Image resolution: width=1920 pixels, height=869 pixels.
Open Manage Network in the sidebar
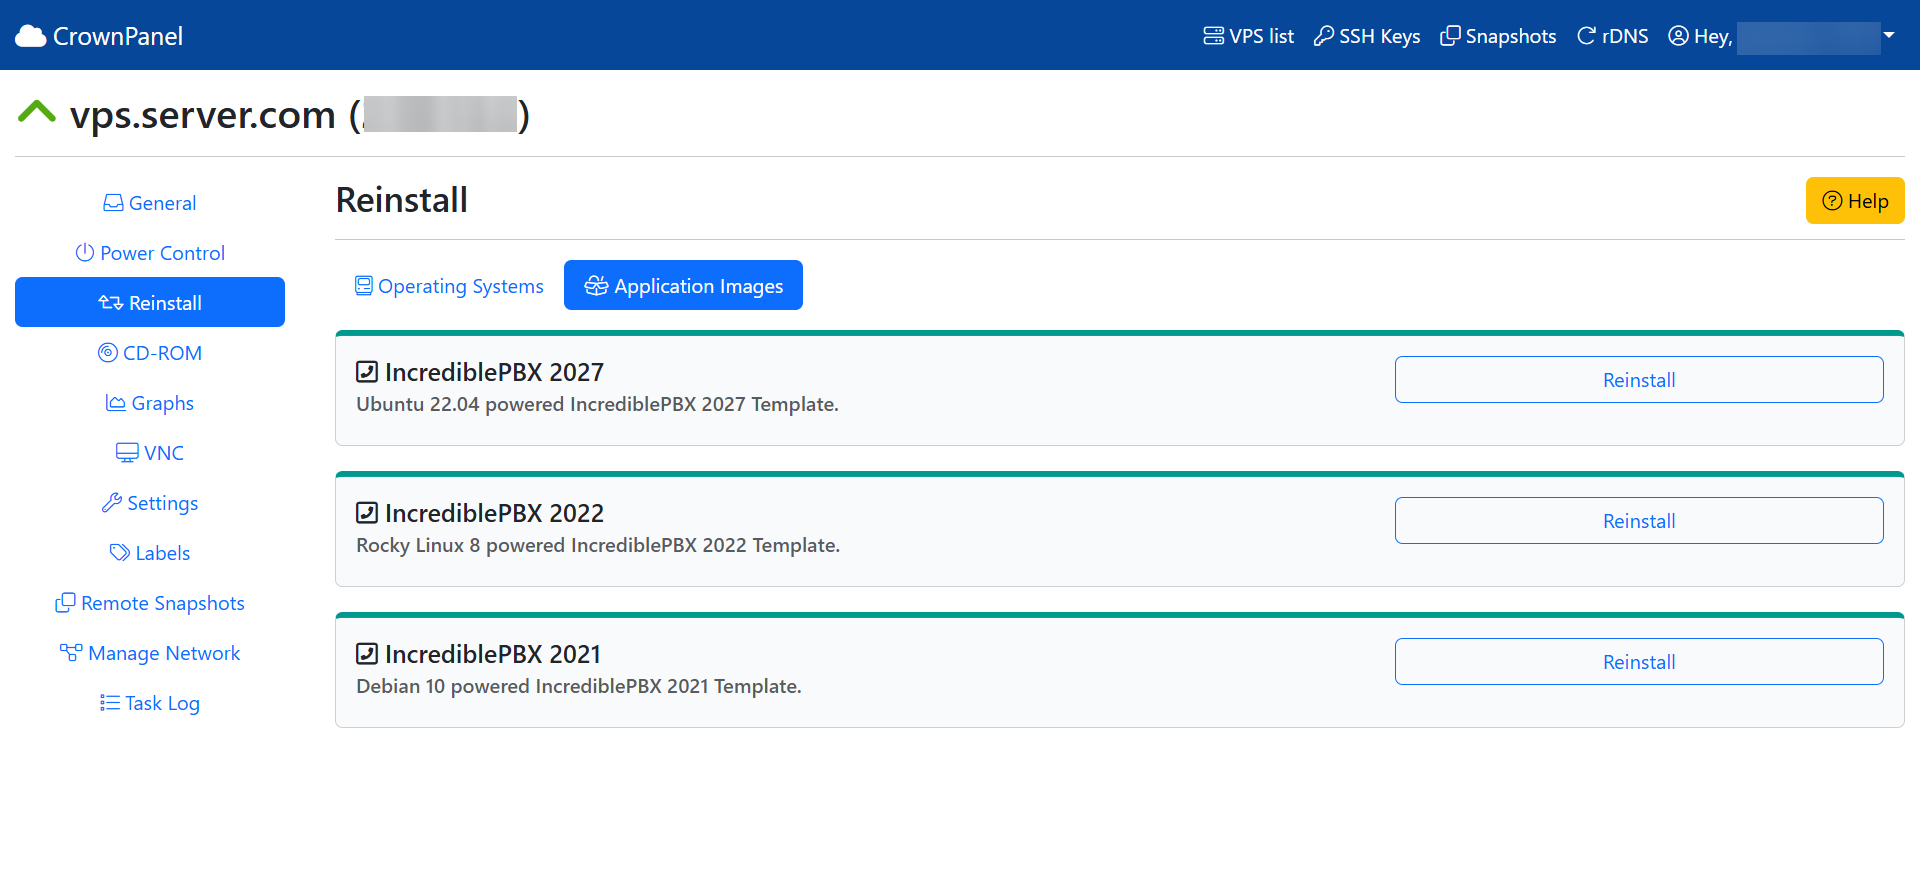[150, 653]
